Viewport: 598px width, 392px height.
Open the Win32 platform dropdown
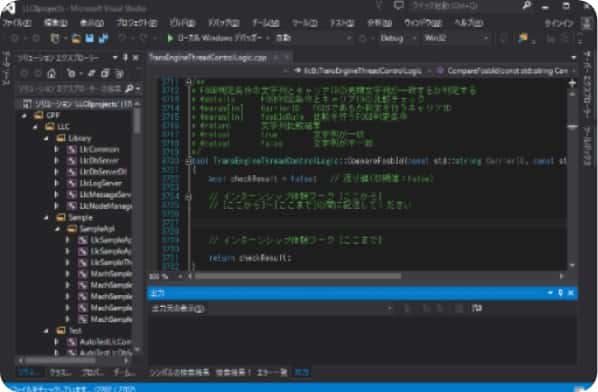coord(456,38)
